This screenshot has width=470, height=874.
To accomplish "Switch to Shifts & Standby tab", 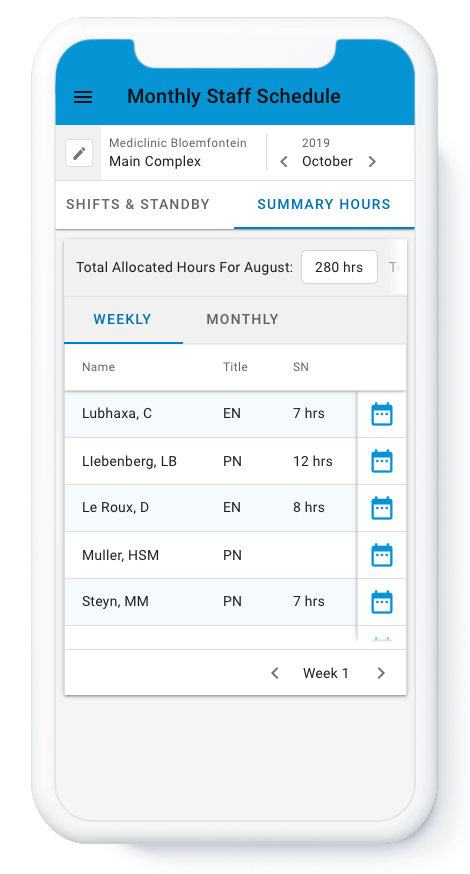I will 138,205.
